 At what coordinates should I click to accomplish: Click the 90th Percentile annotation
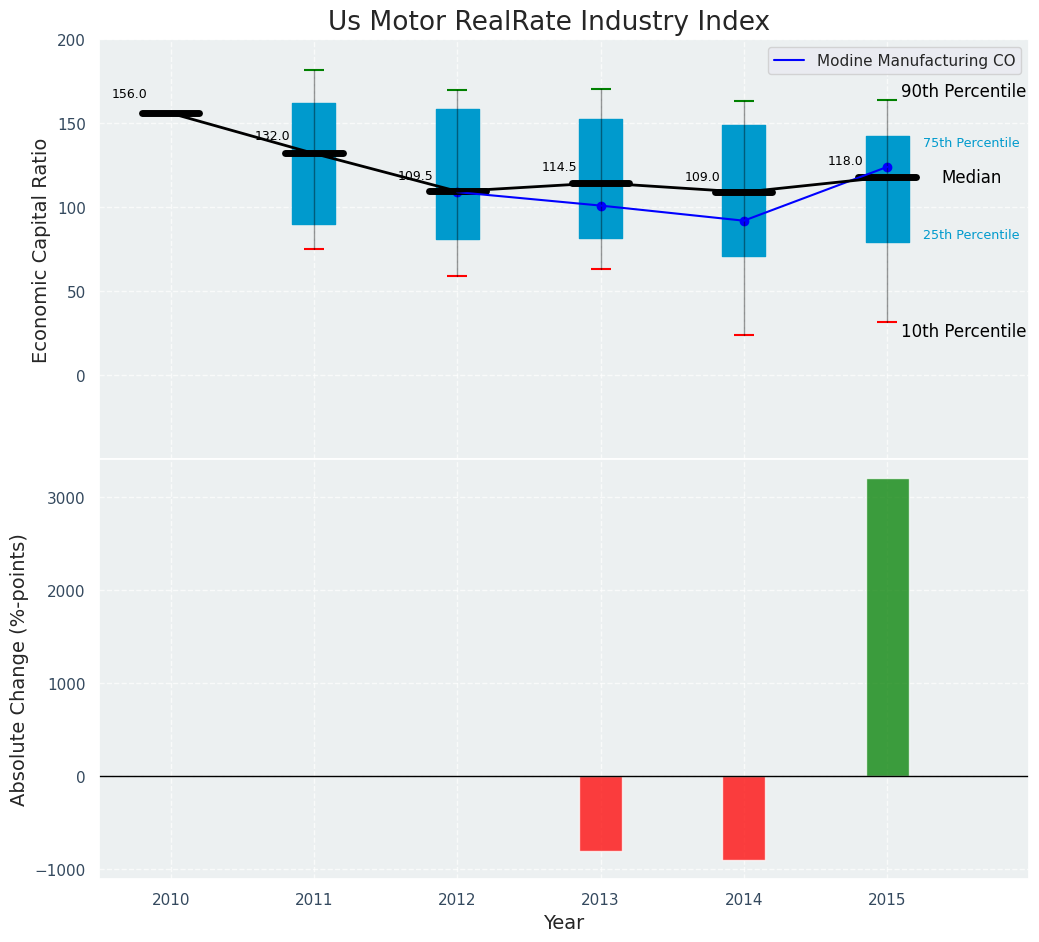pyautogui.click(x=963, y=92)
